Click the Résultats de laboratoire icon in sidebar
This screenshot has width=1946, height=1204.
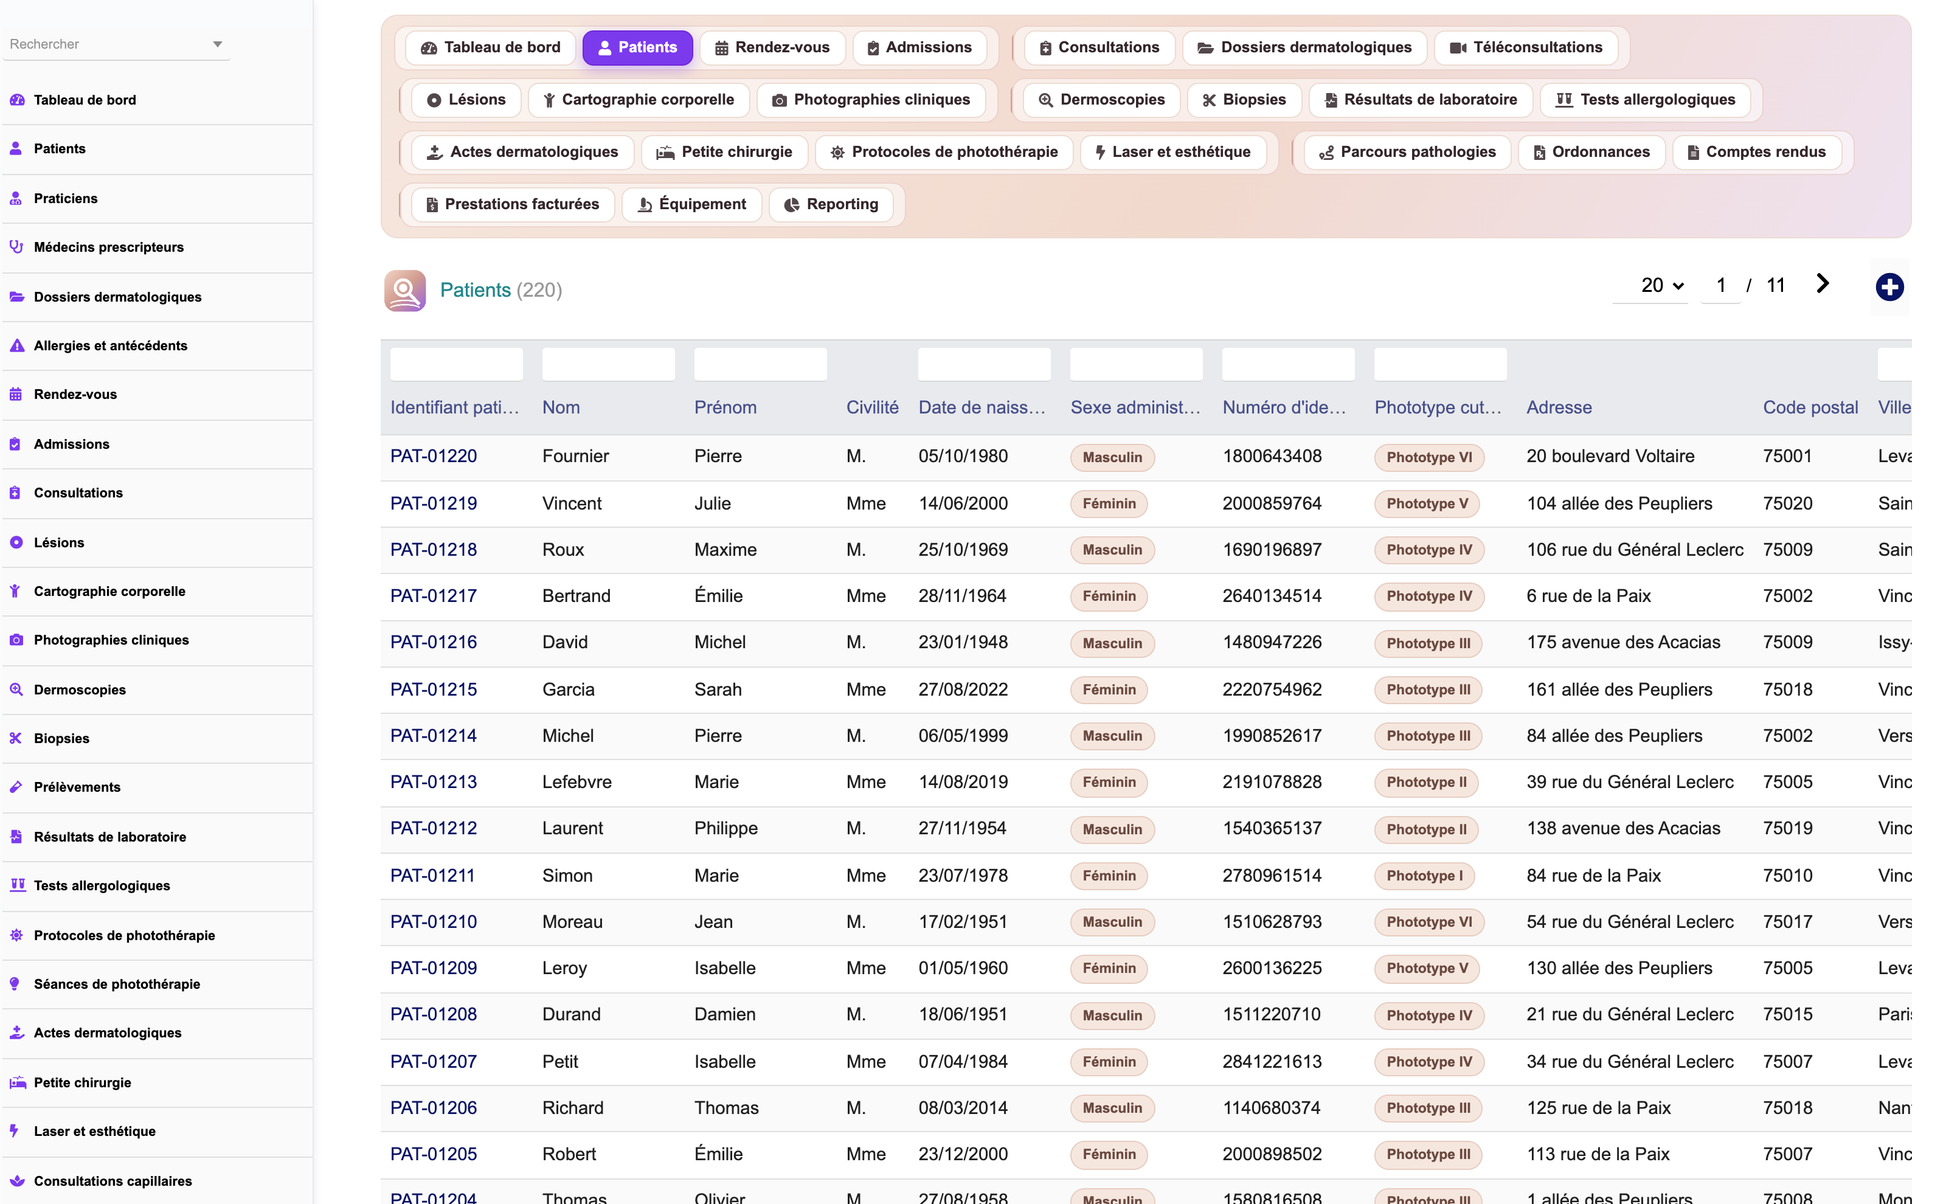tap(16, 837)
